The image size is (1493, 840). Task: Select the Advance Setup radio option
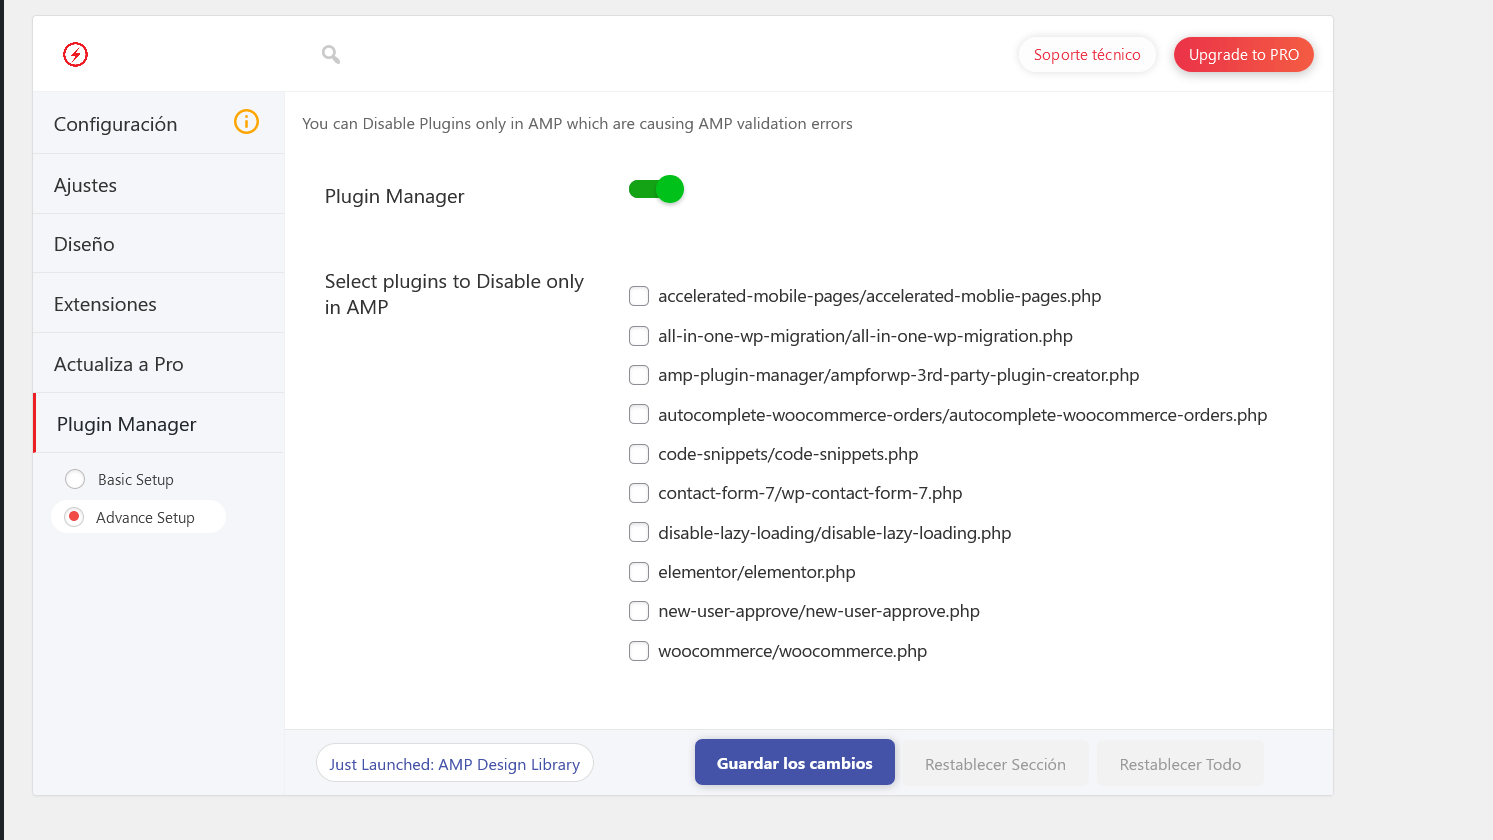(x=74, y=517)
